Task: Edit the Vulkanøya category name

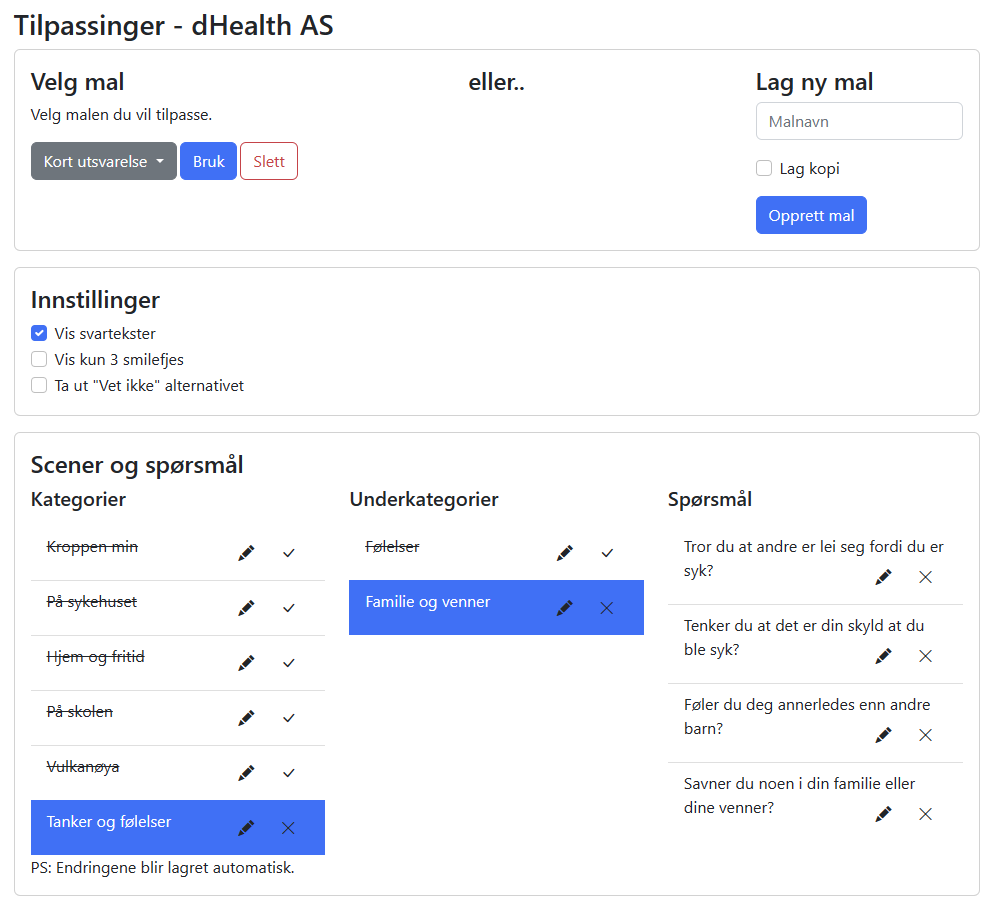Action: tap(246, 773)
